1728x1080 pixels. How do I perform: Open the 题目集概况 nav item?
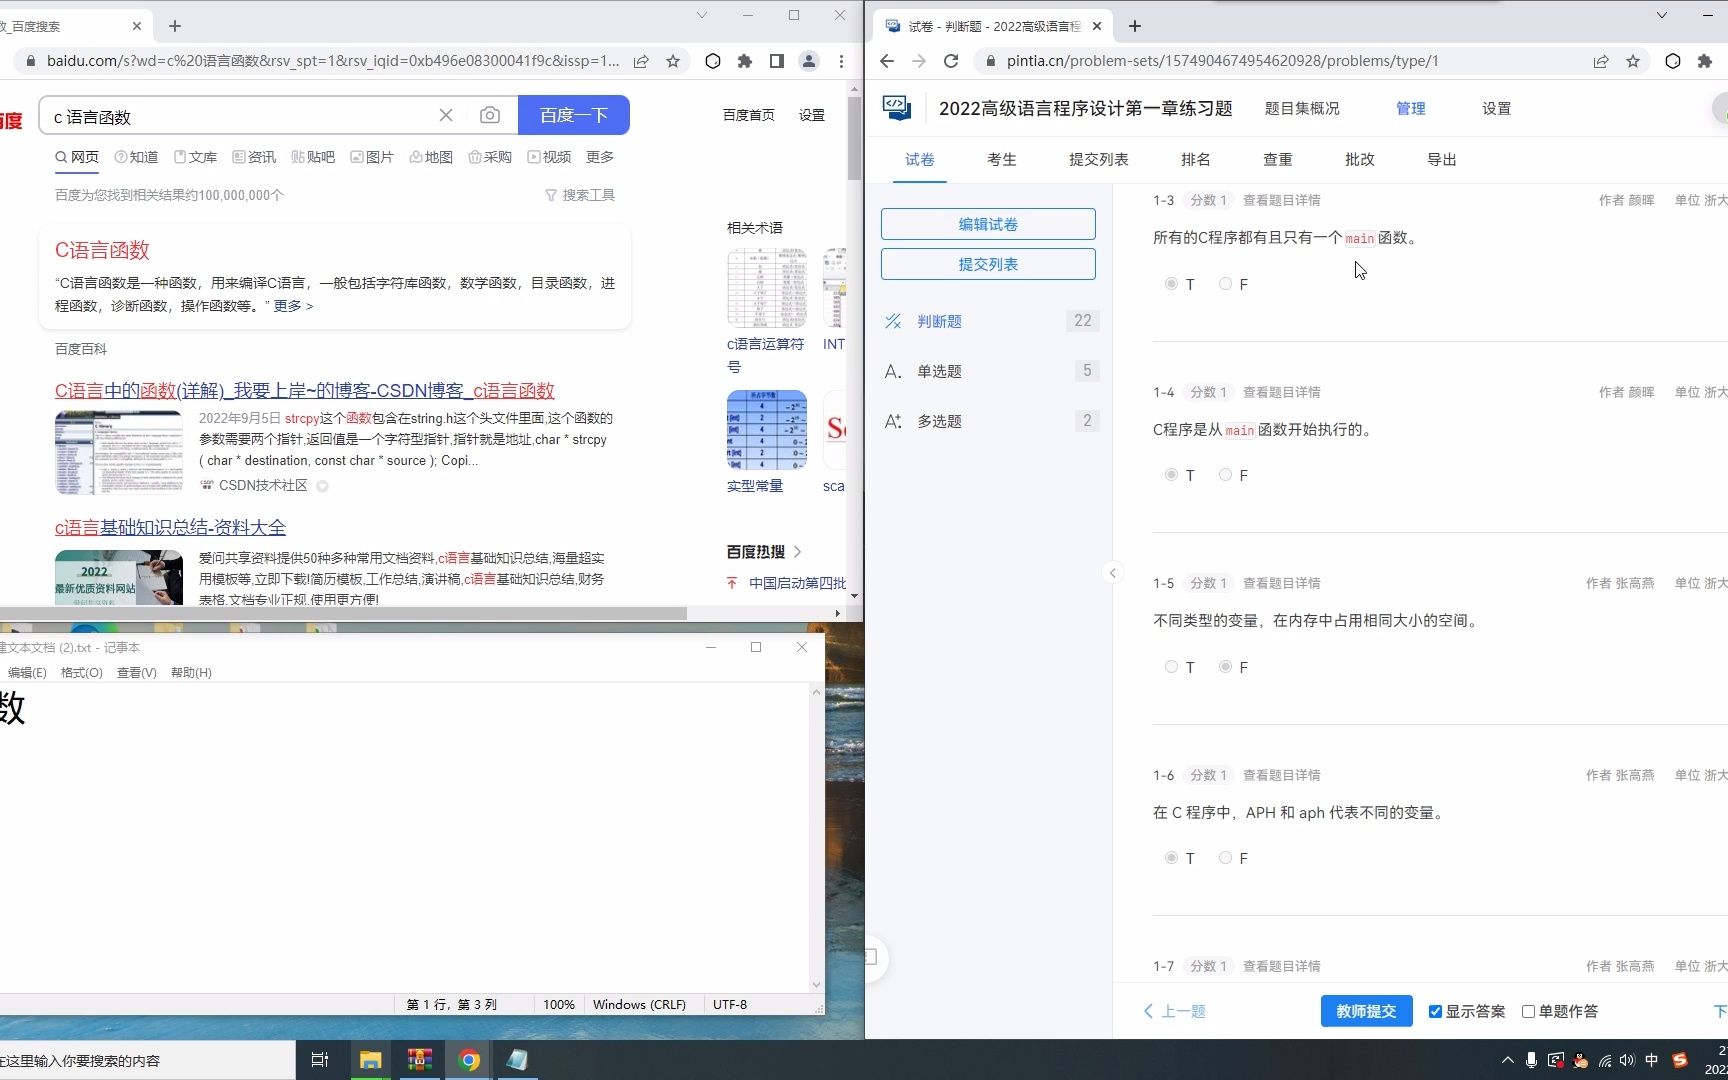point(1301,108)
